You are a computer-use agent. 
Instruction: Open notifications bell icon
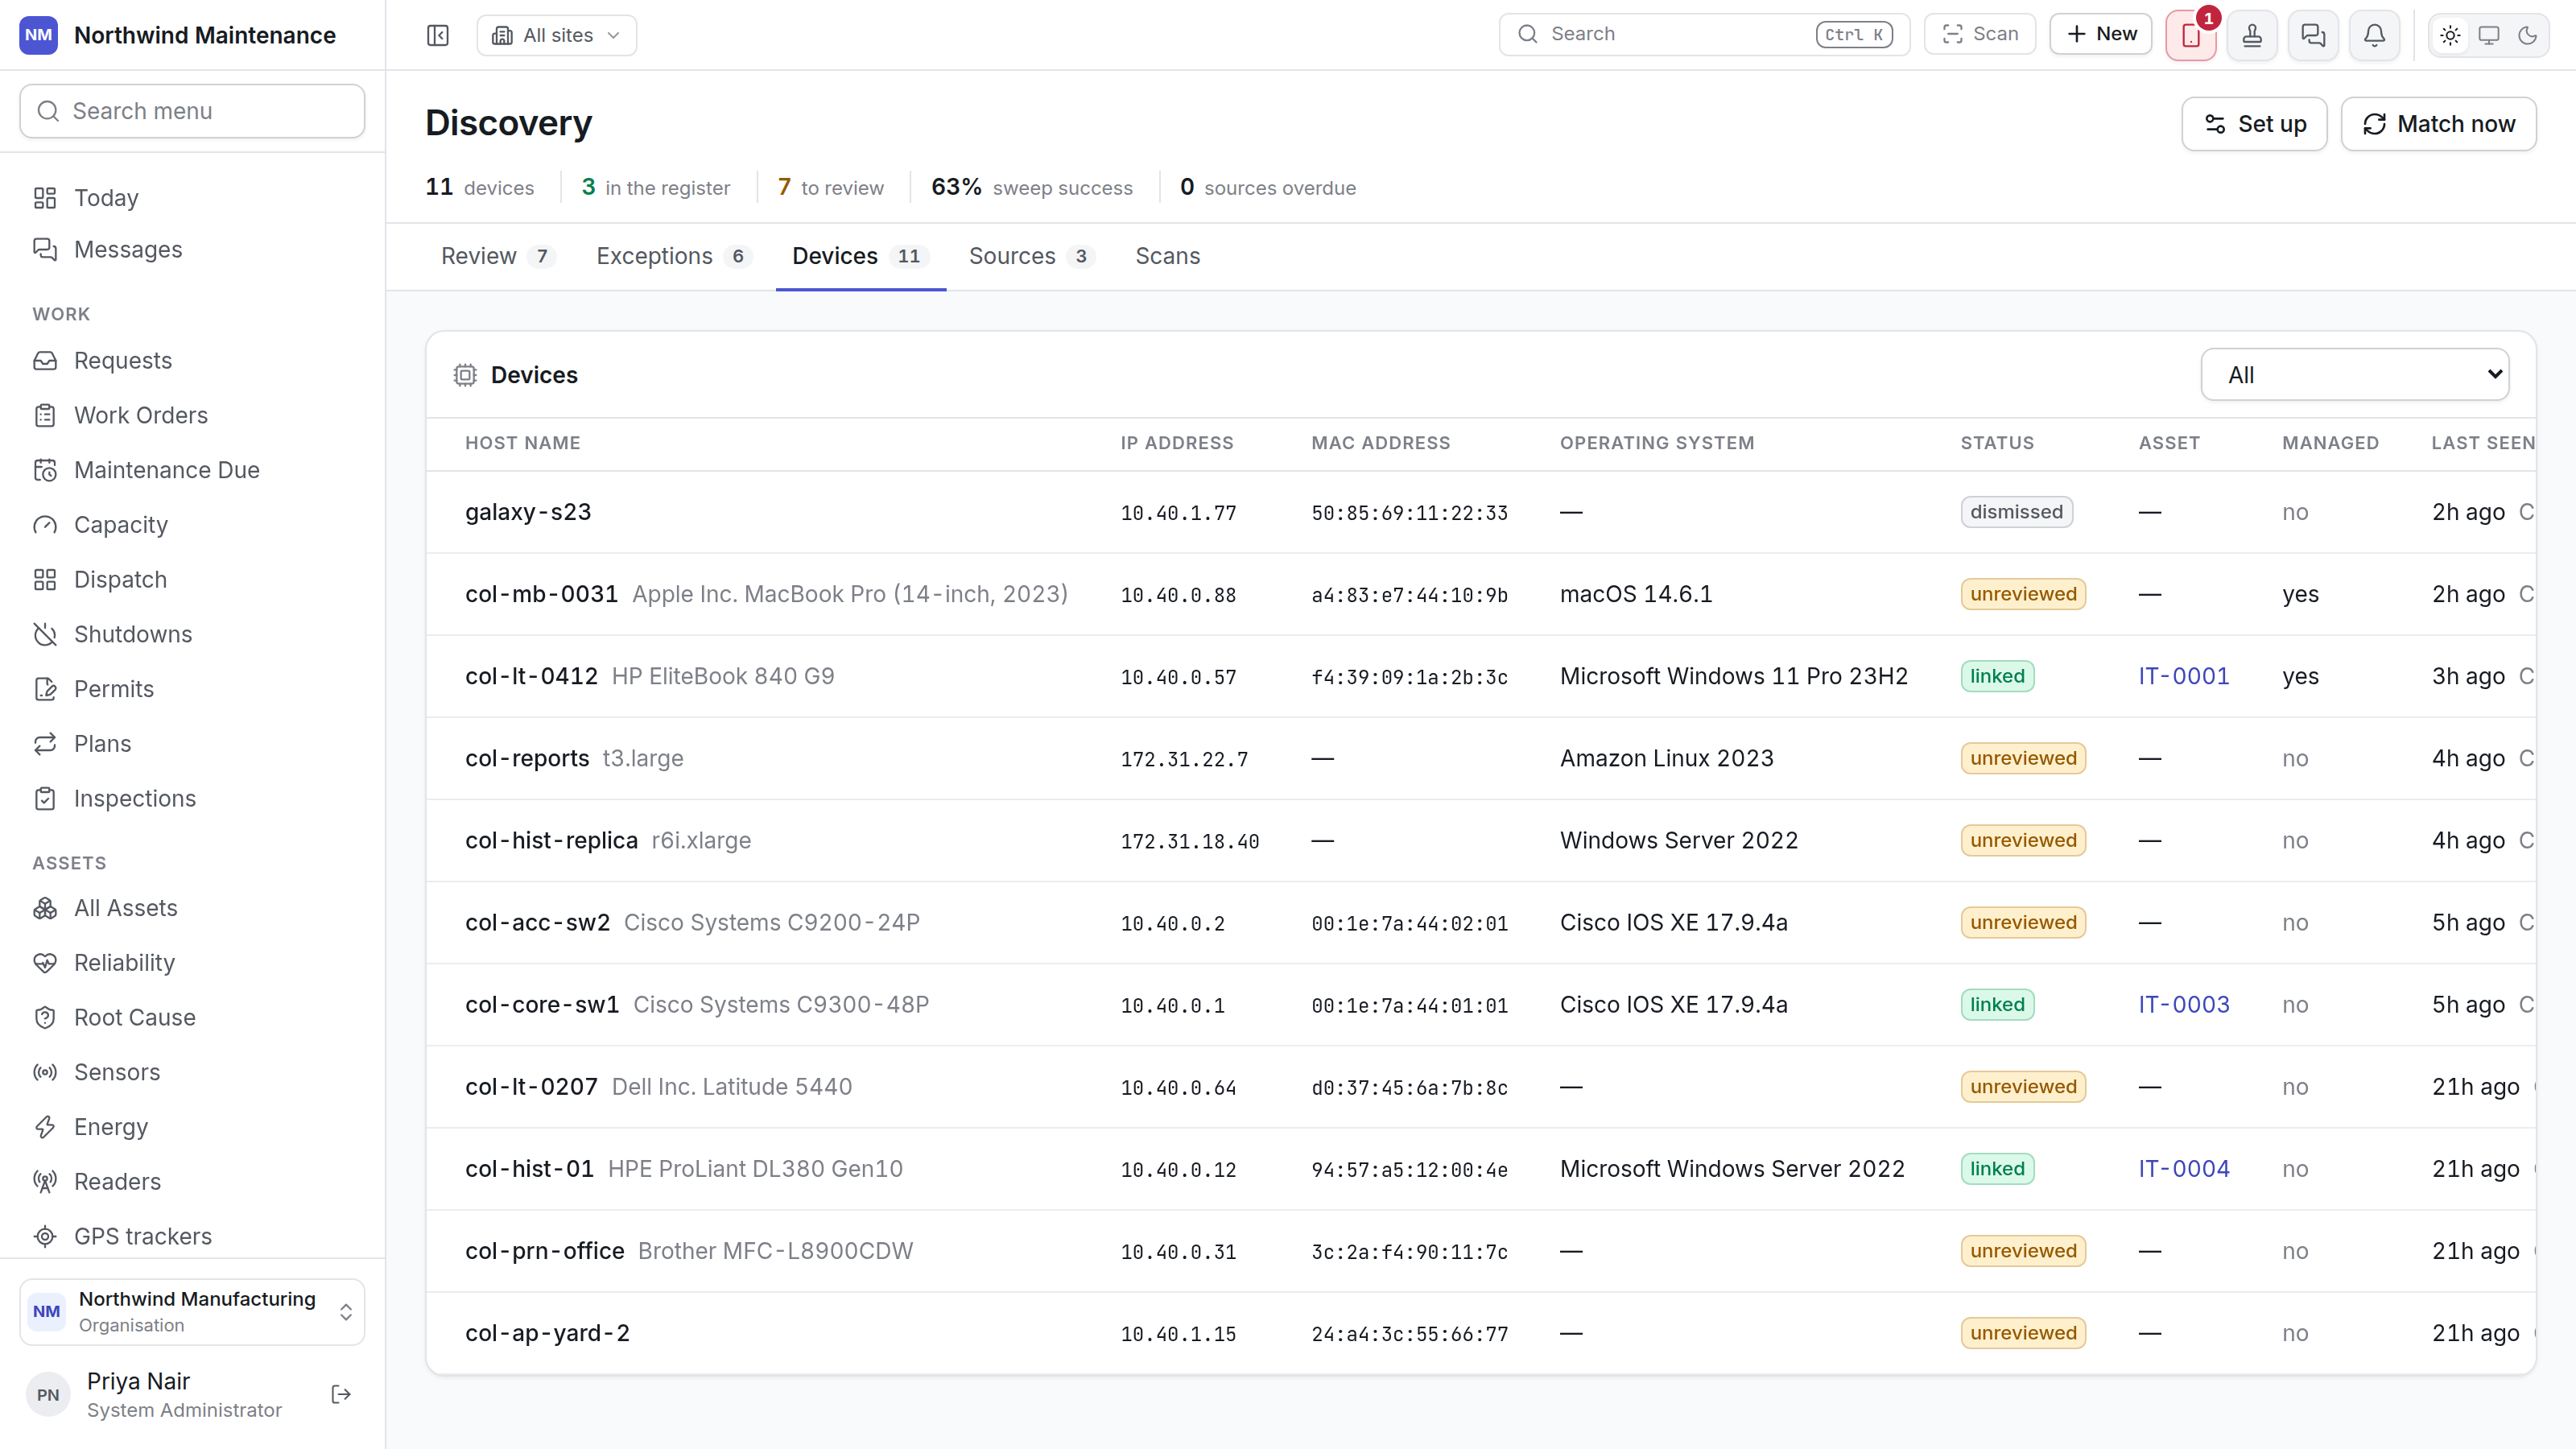tap(2374, 35)
